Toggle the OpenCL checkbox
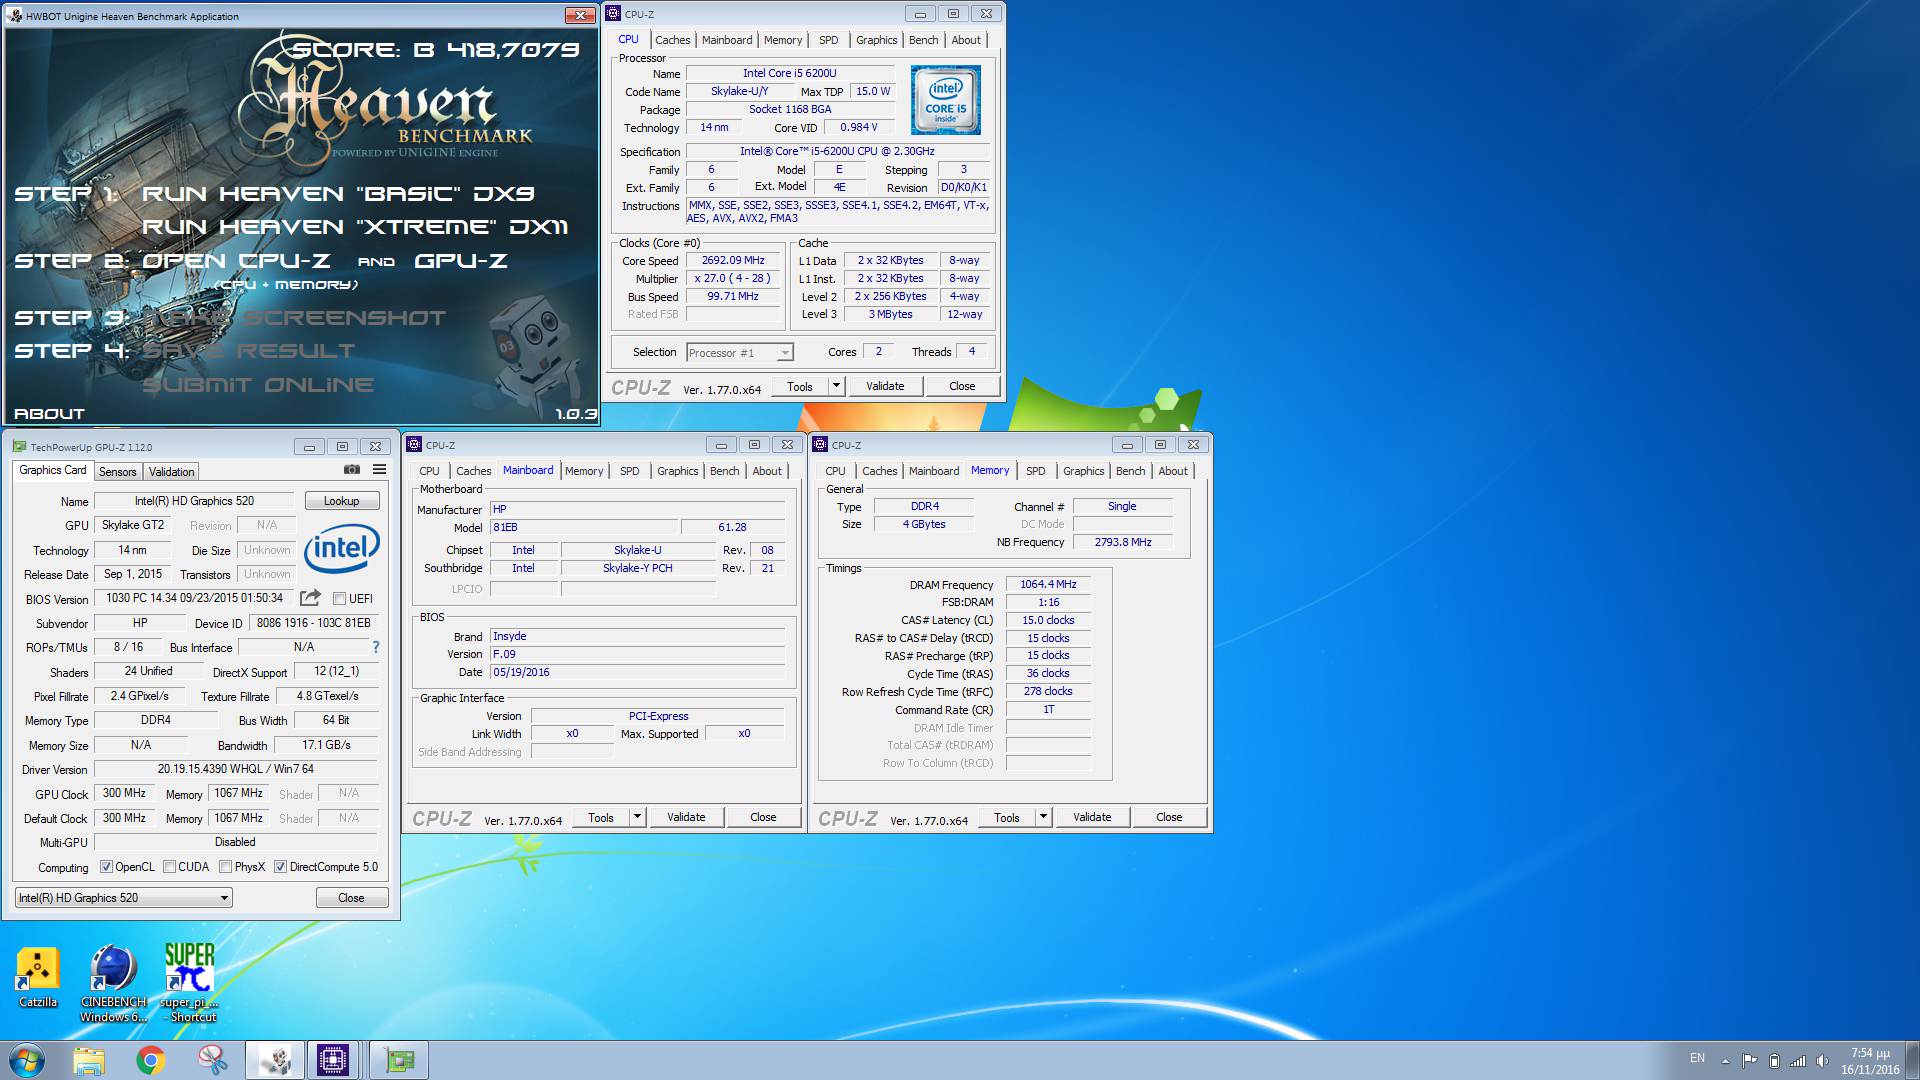This screenshot has height=1080, width=1920. tap(106, 867)
